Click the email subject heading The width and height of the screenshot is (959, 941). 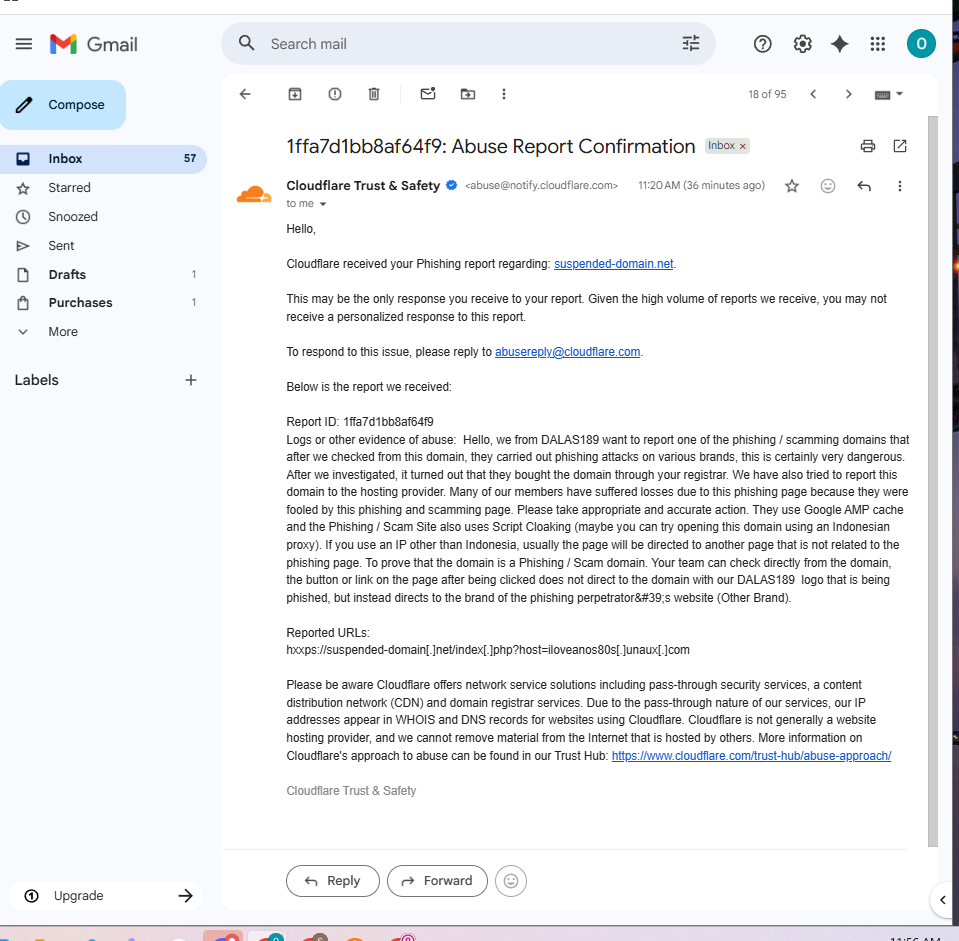491,147
